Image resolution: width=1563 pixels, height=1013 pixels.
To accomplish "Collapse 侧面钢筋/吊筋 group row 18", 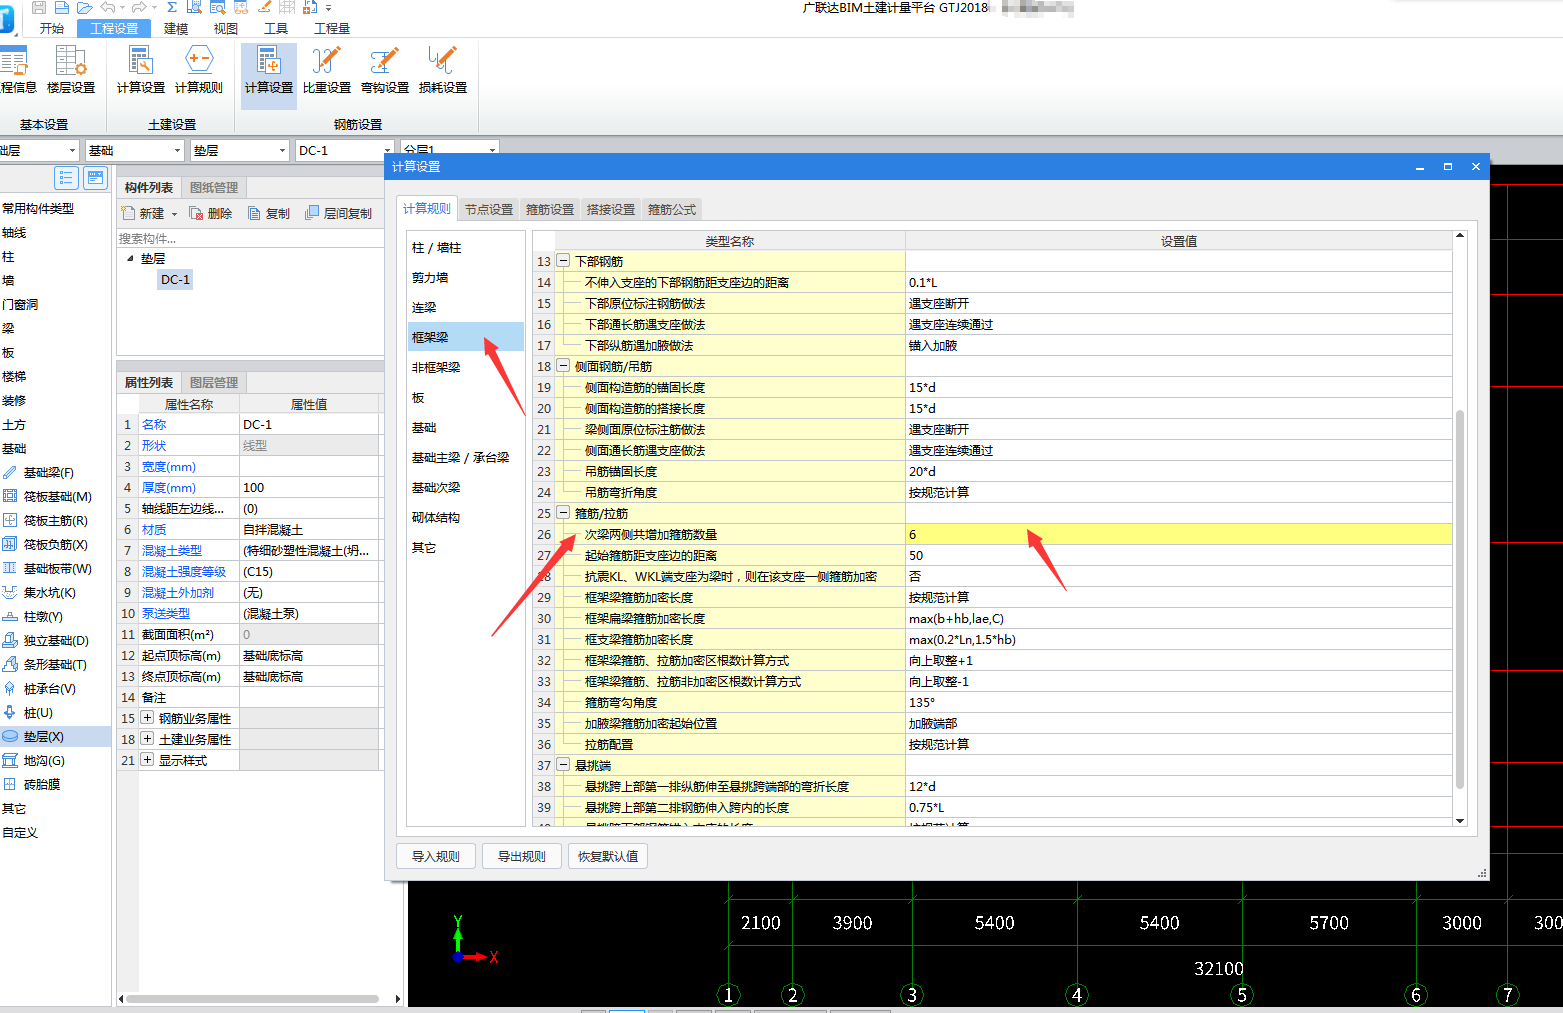I will point(563,366).
